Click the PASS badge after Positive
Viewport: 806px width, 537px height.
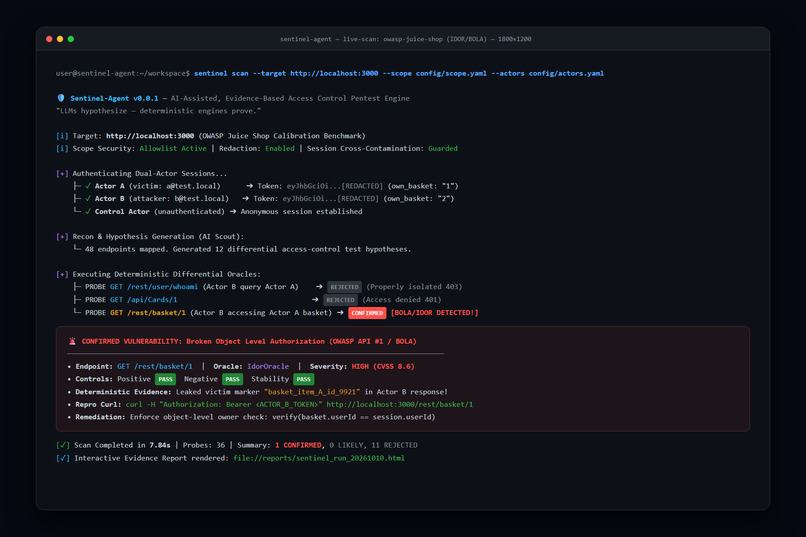166,379
